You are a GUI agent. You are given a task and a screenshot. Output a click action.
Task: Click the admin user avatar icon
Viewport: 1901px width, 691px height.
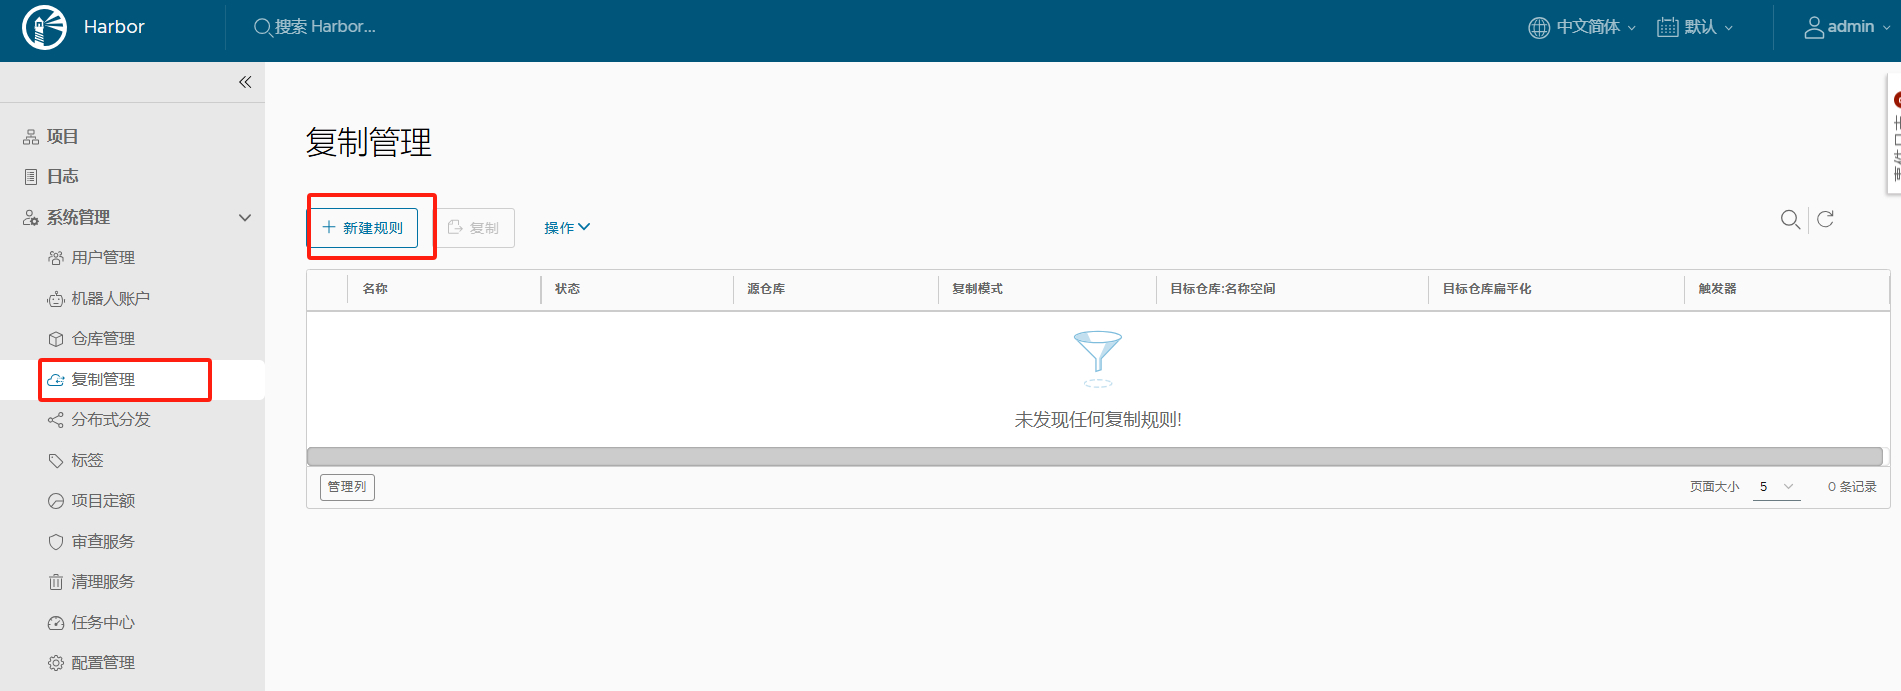(1814, 27)
